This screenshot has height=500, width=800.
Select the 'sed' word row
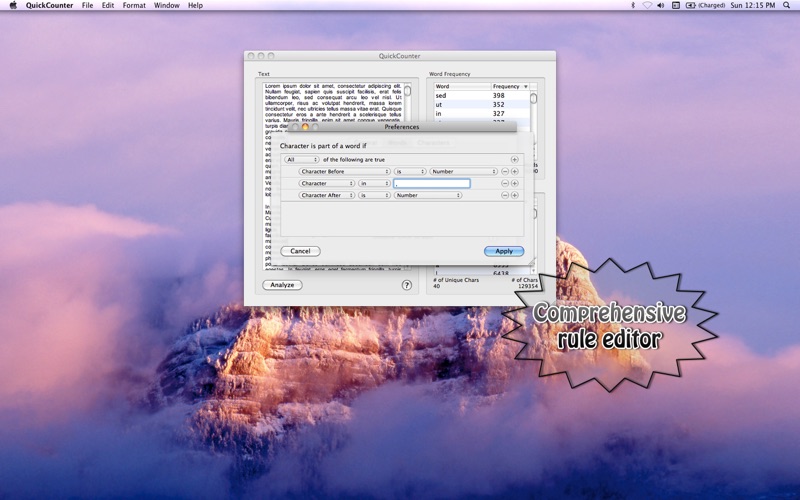482,95
